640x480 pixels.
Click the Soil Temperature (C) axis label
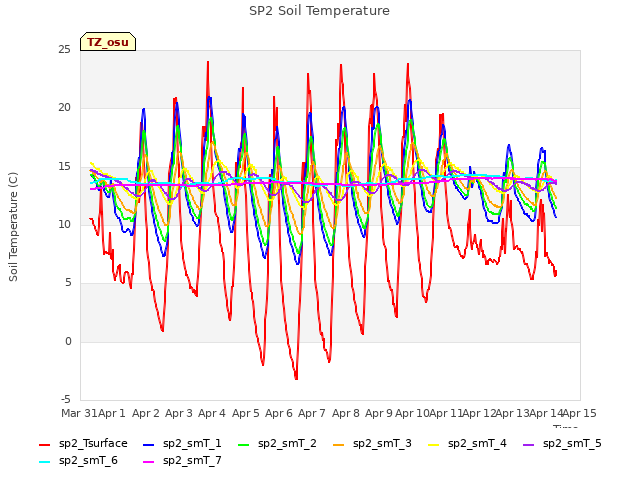point(13,227)
